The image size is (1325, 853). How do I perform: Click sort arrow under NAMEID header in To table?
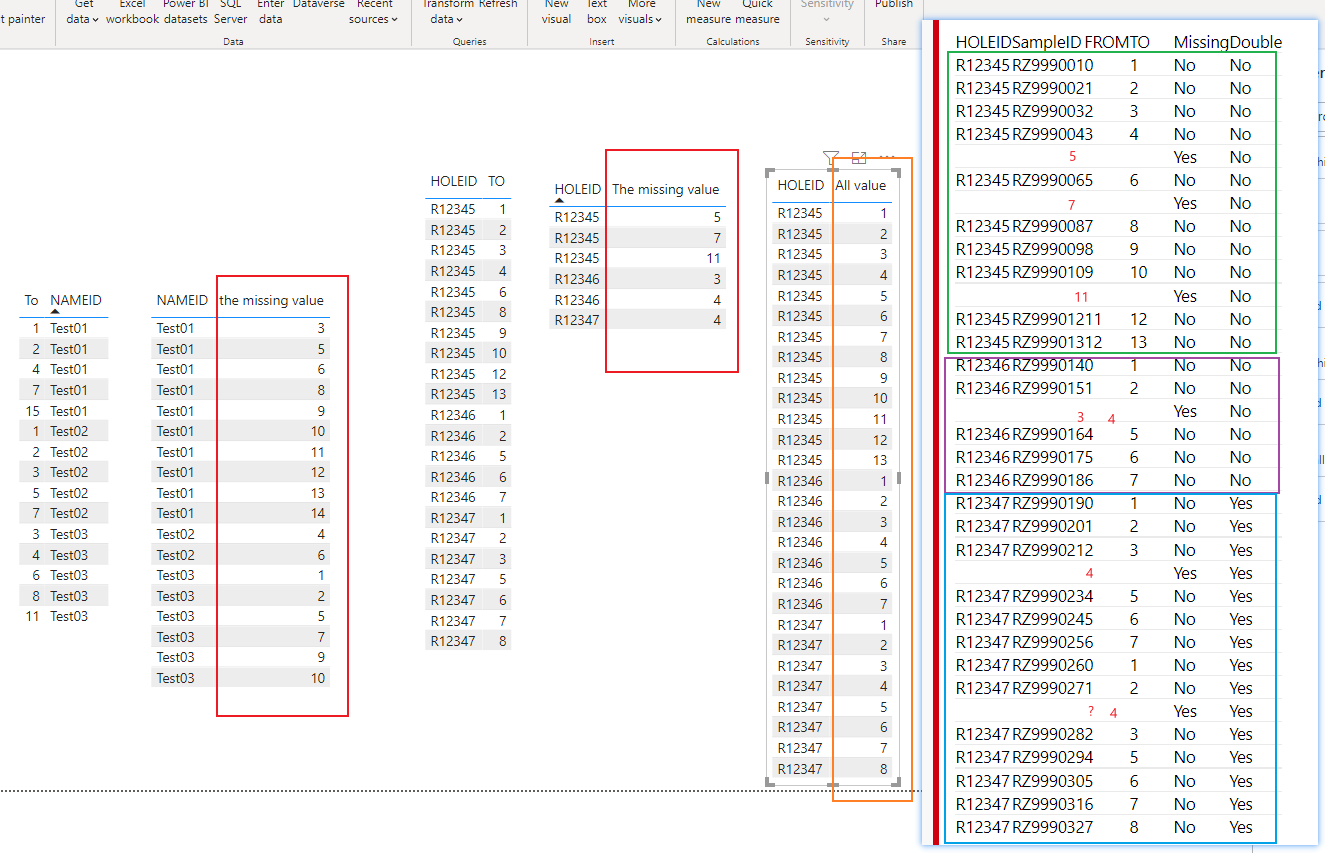55,312
